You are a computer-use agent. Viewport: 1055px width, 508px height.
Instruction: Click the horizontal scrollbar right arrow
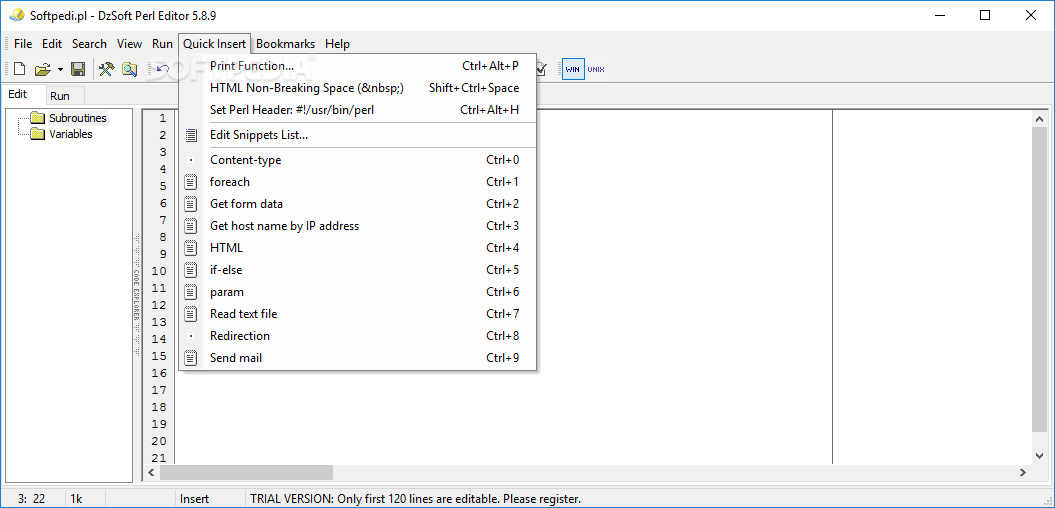pos(1023,473)
